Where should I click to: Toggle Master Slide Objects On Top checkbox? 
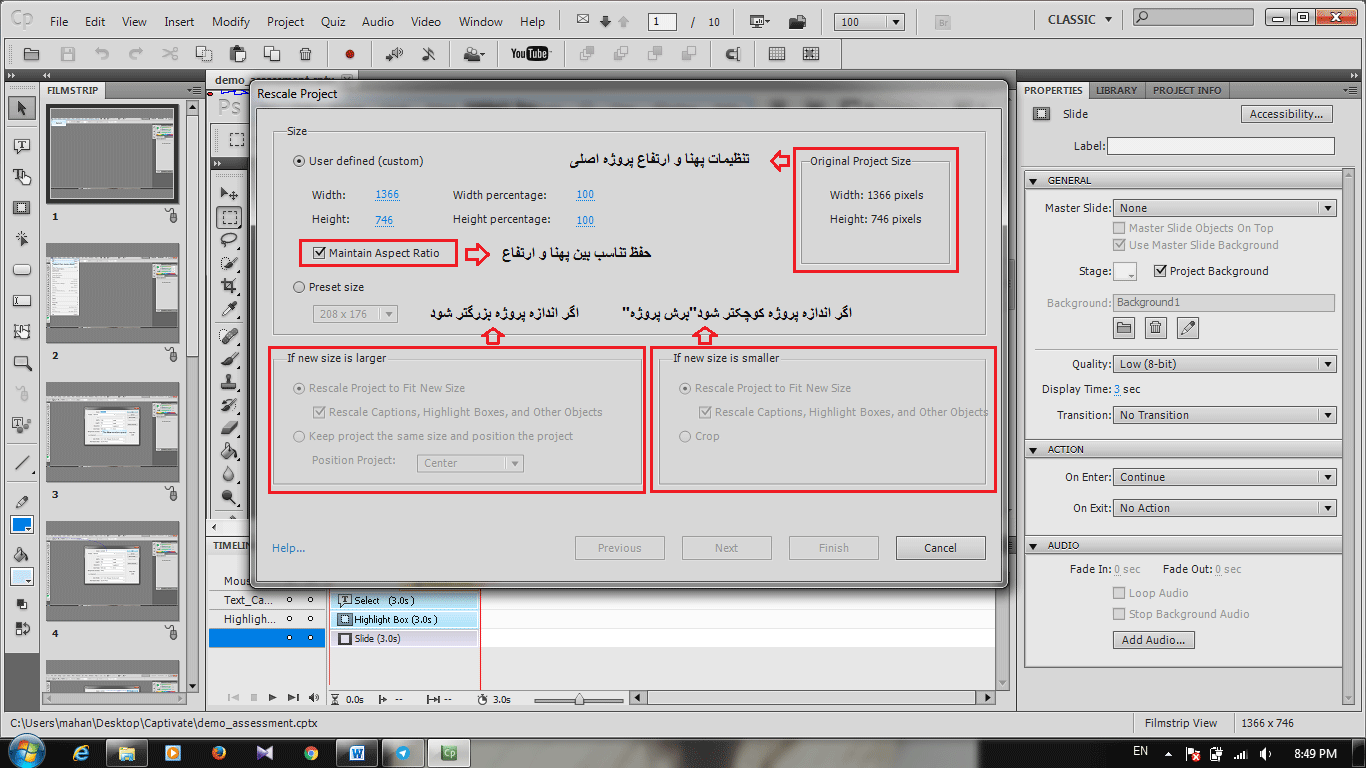click(1120, 228)
